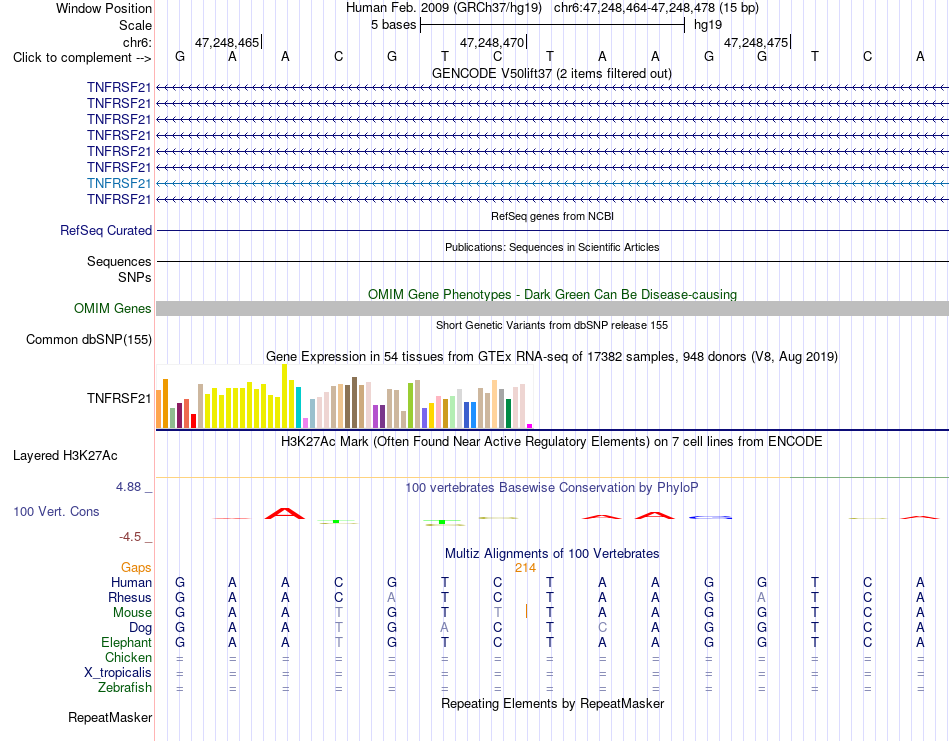Image resolution: width=950 pixels, height=741 pixels.
Task: Click the short bright red GTEx bar
Action: (193, 421)
